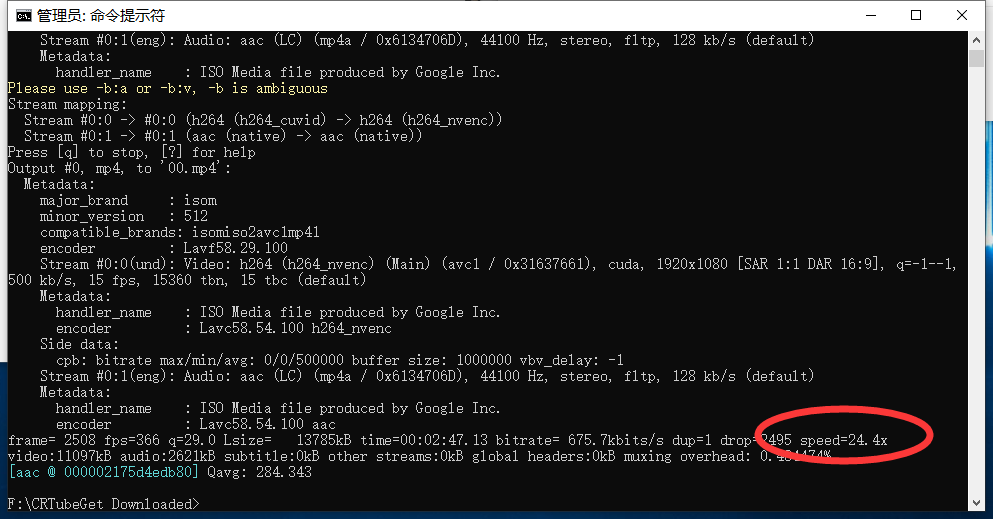This screenshot has width=993, height=519.
Task: Minimize the Command Prompt window
Action: 870,16
